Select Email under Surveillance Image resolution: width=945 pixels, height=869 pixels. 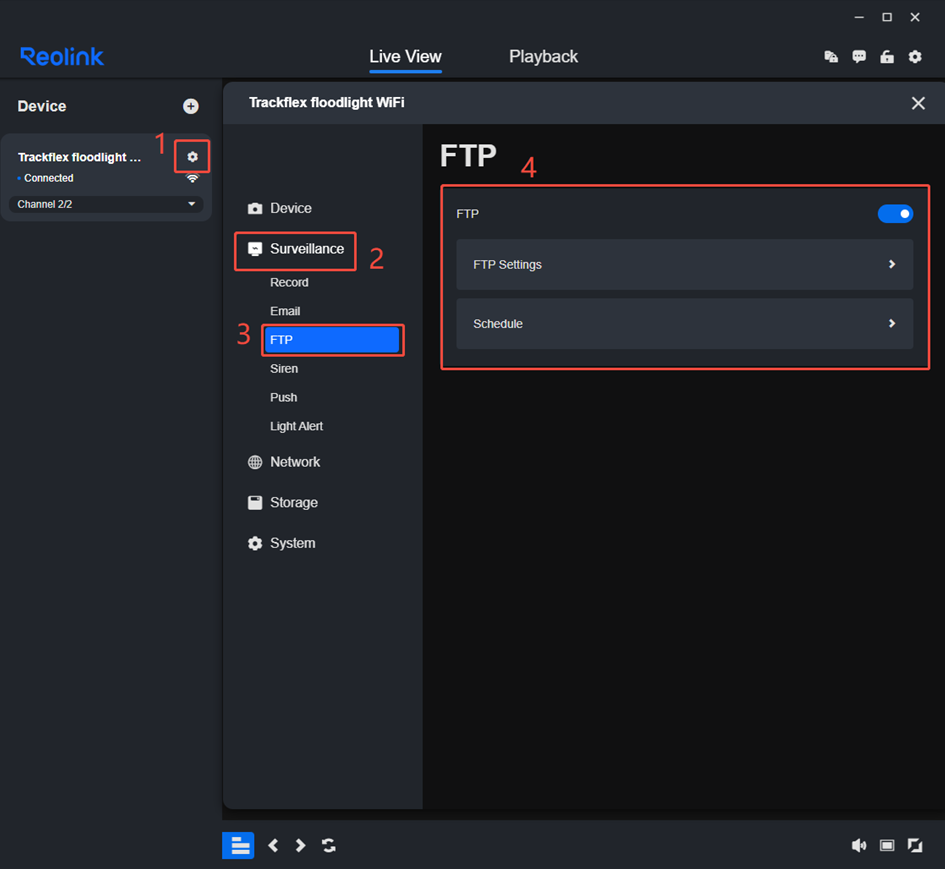click(x=285, y=312)
